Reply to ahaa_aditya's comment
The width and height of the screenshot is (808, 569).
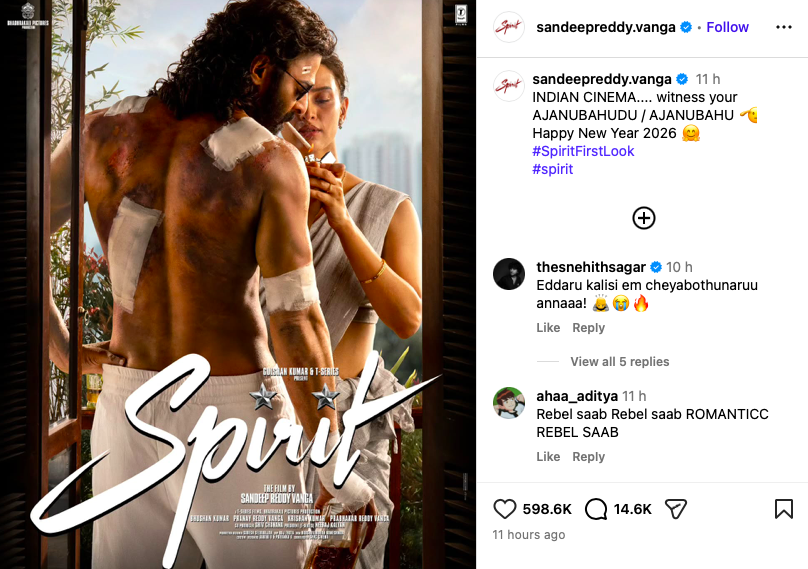[x=588, y=457]
